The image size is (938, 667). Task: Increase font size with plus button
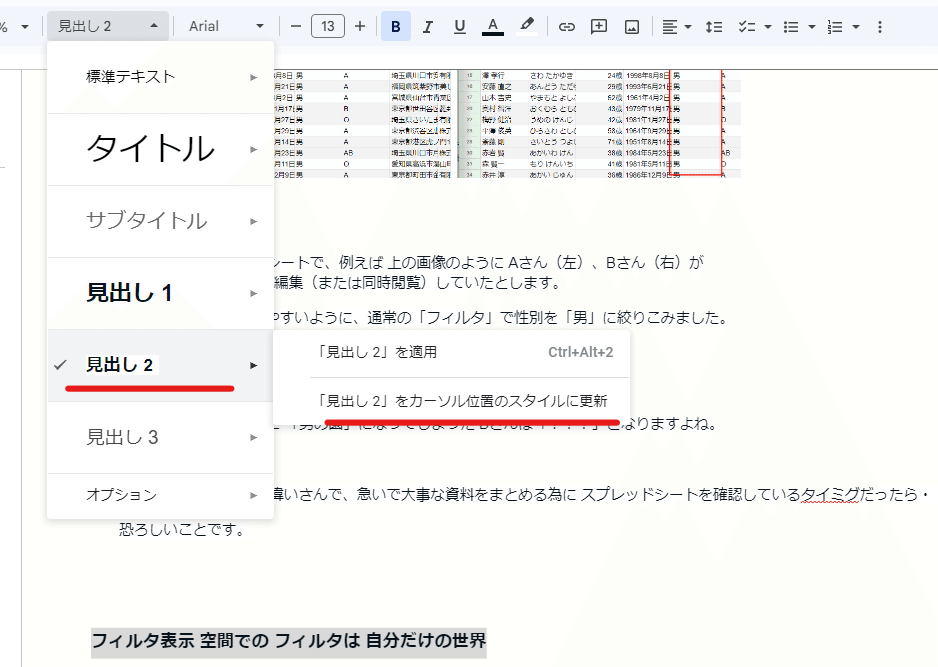click(360, 26)
